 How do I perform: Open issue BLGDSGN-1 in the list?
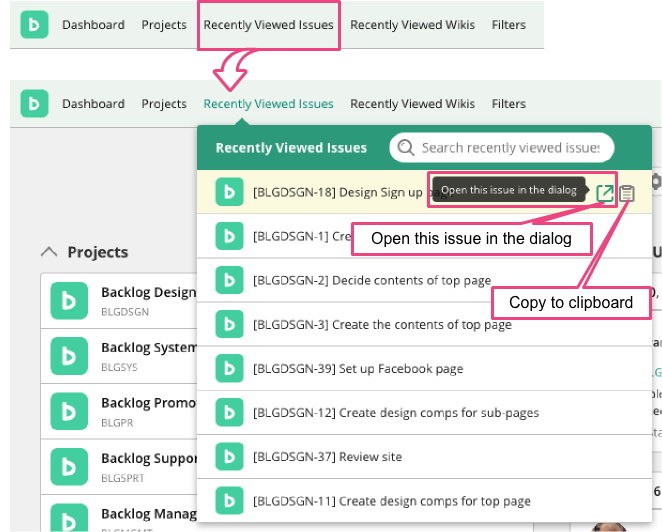[x=302, y=236]
